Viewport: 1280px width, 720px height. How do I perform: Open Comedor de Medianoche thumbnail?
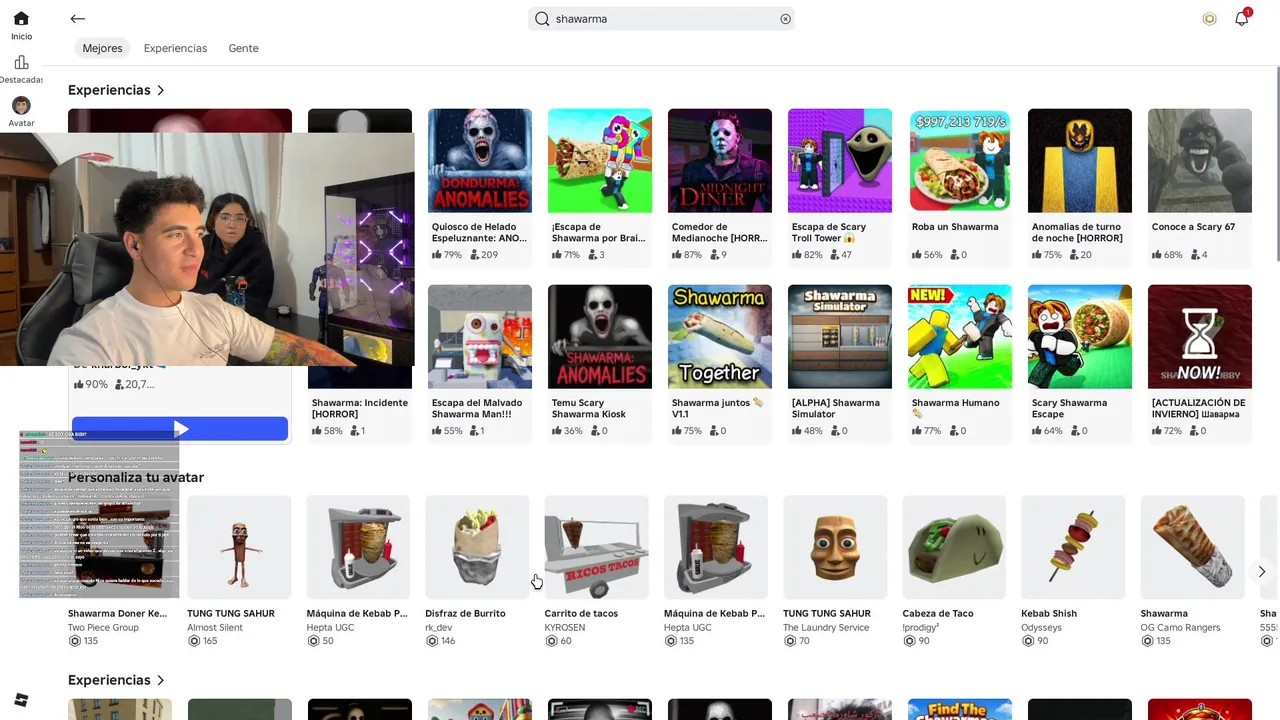720,161
